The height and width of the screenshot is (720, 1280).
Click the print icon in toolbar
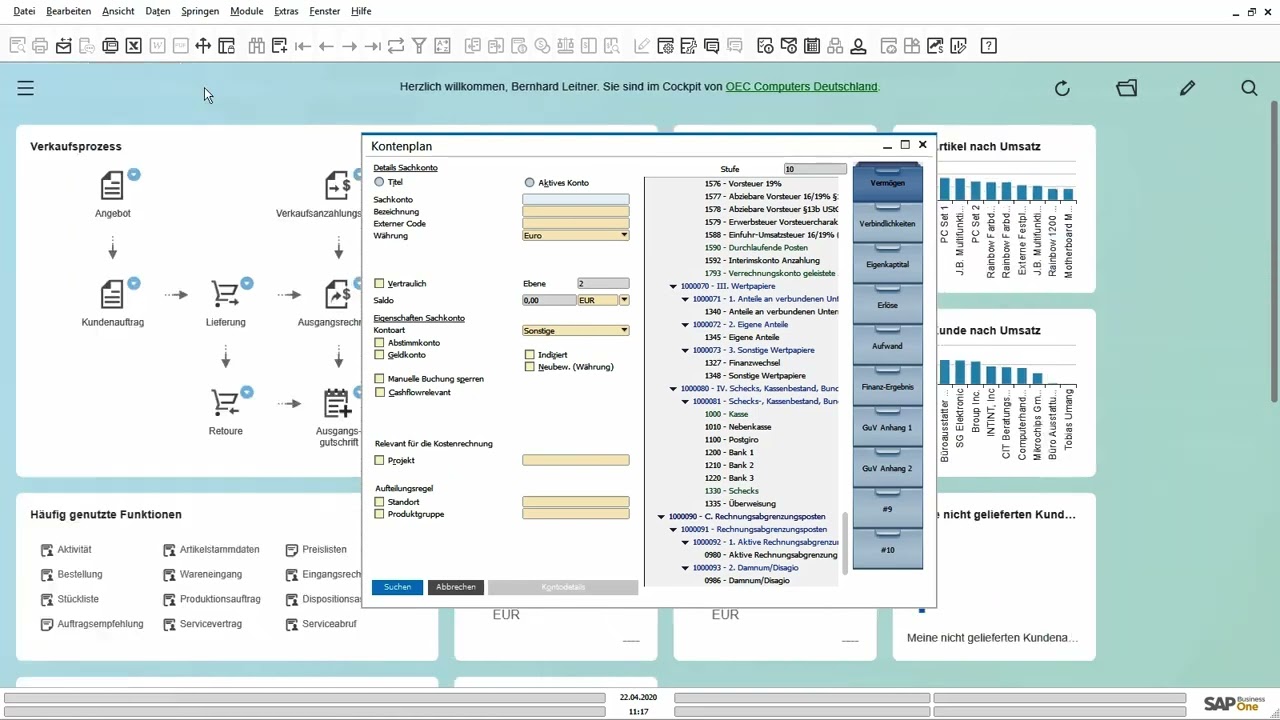point(41,46)
